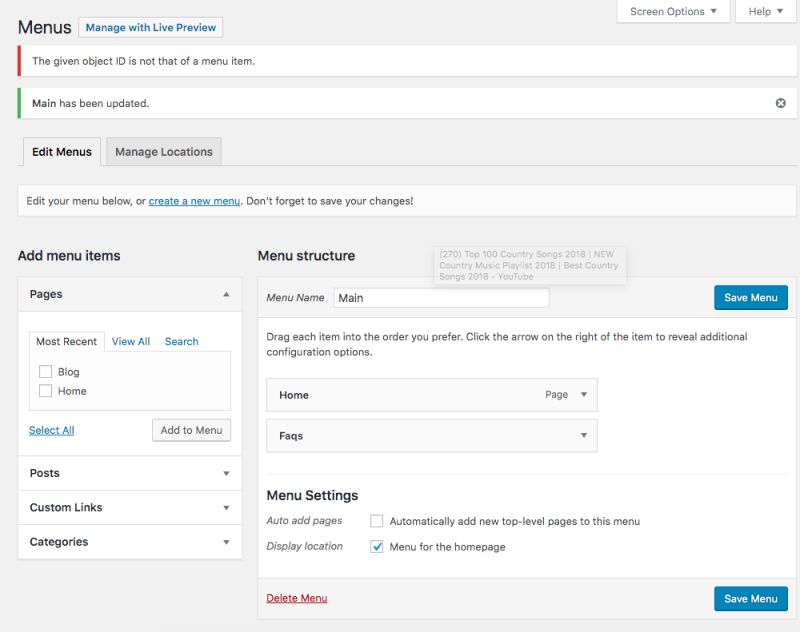Image resolution: width=800 pixels, height=632 pixels.
Task: Uncheck the Menu for the homepage location
Action: (377, 546)
